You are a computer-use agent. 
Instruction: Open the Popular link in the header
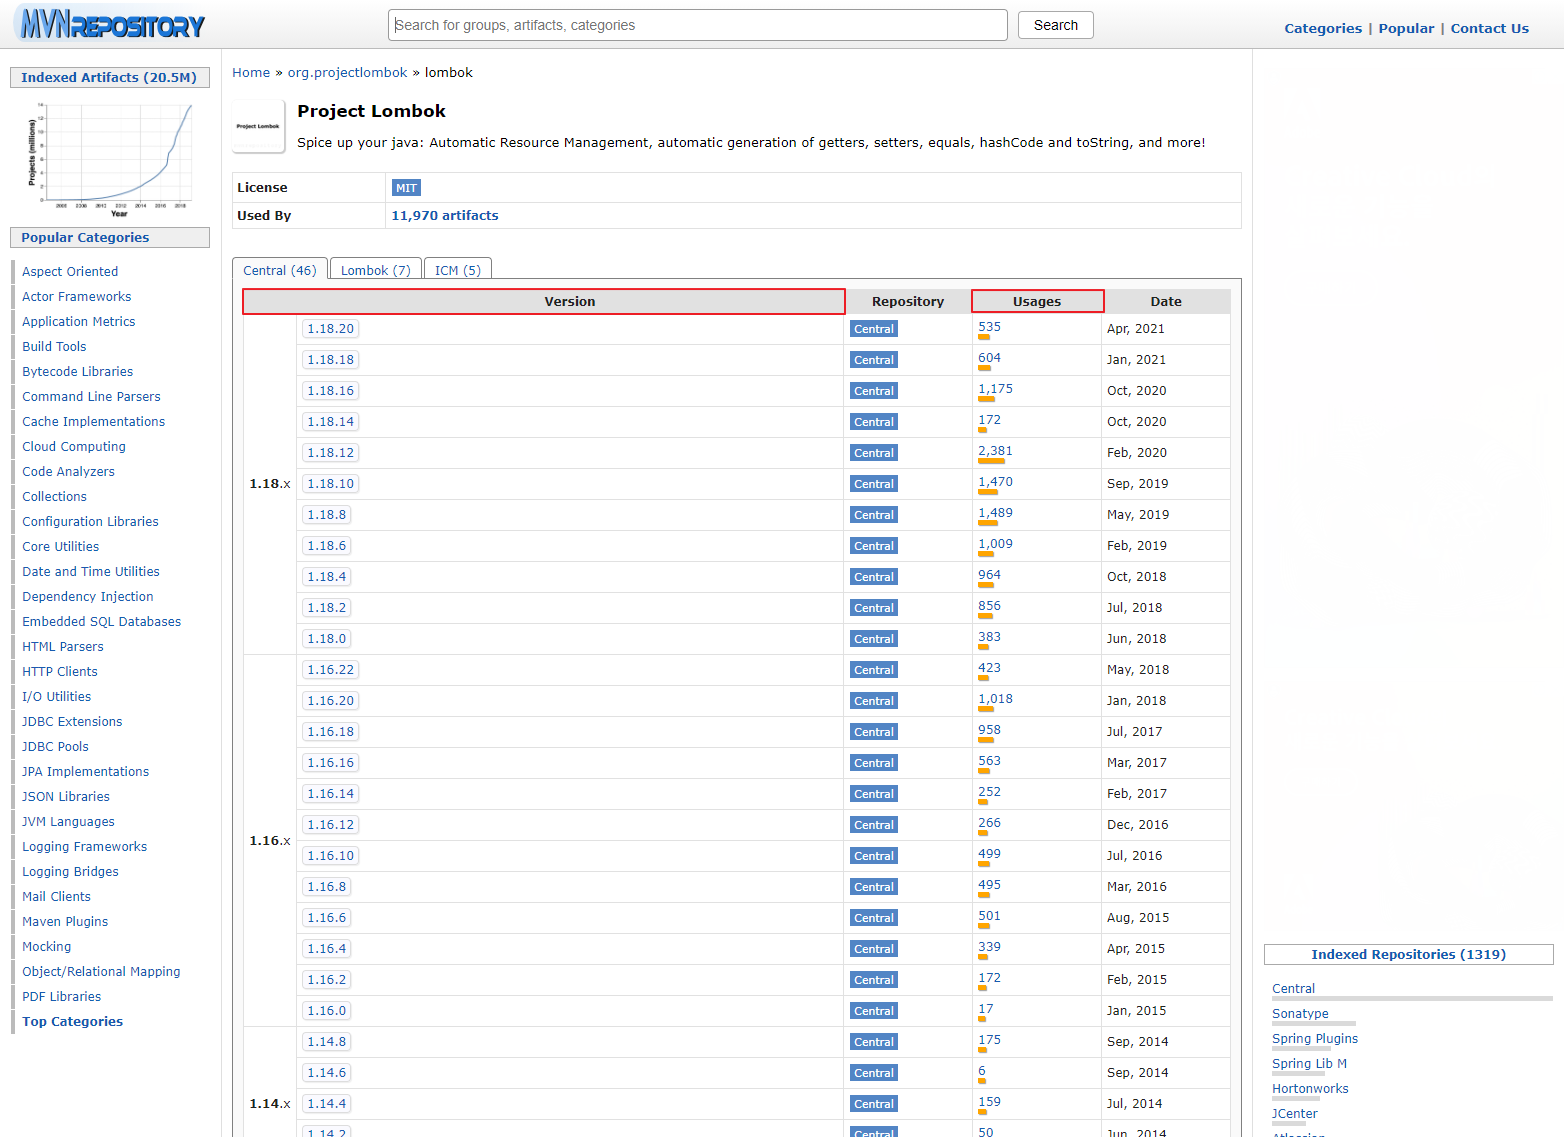coord(1406,28)
